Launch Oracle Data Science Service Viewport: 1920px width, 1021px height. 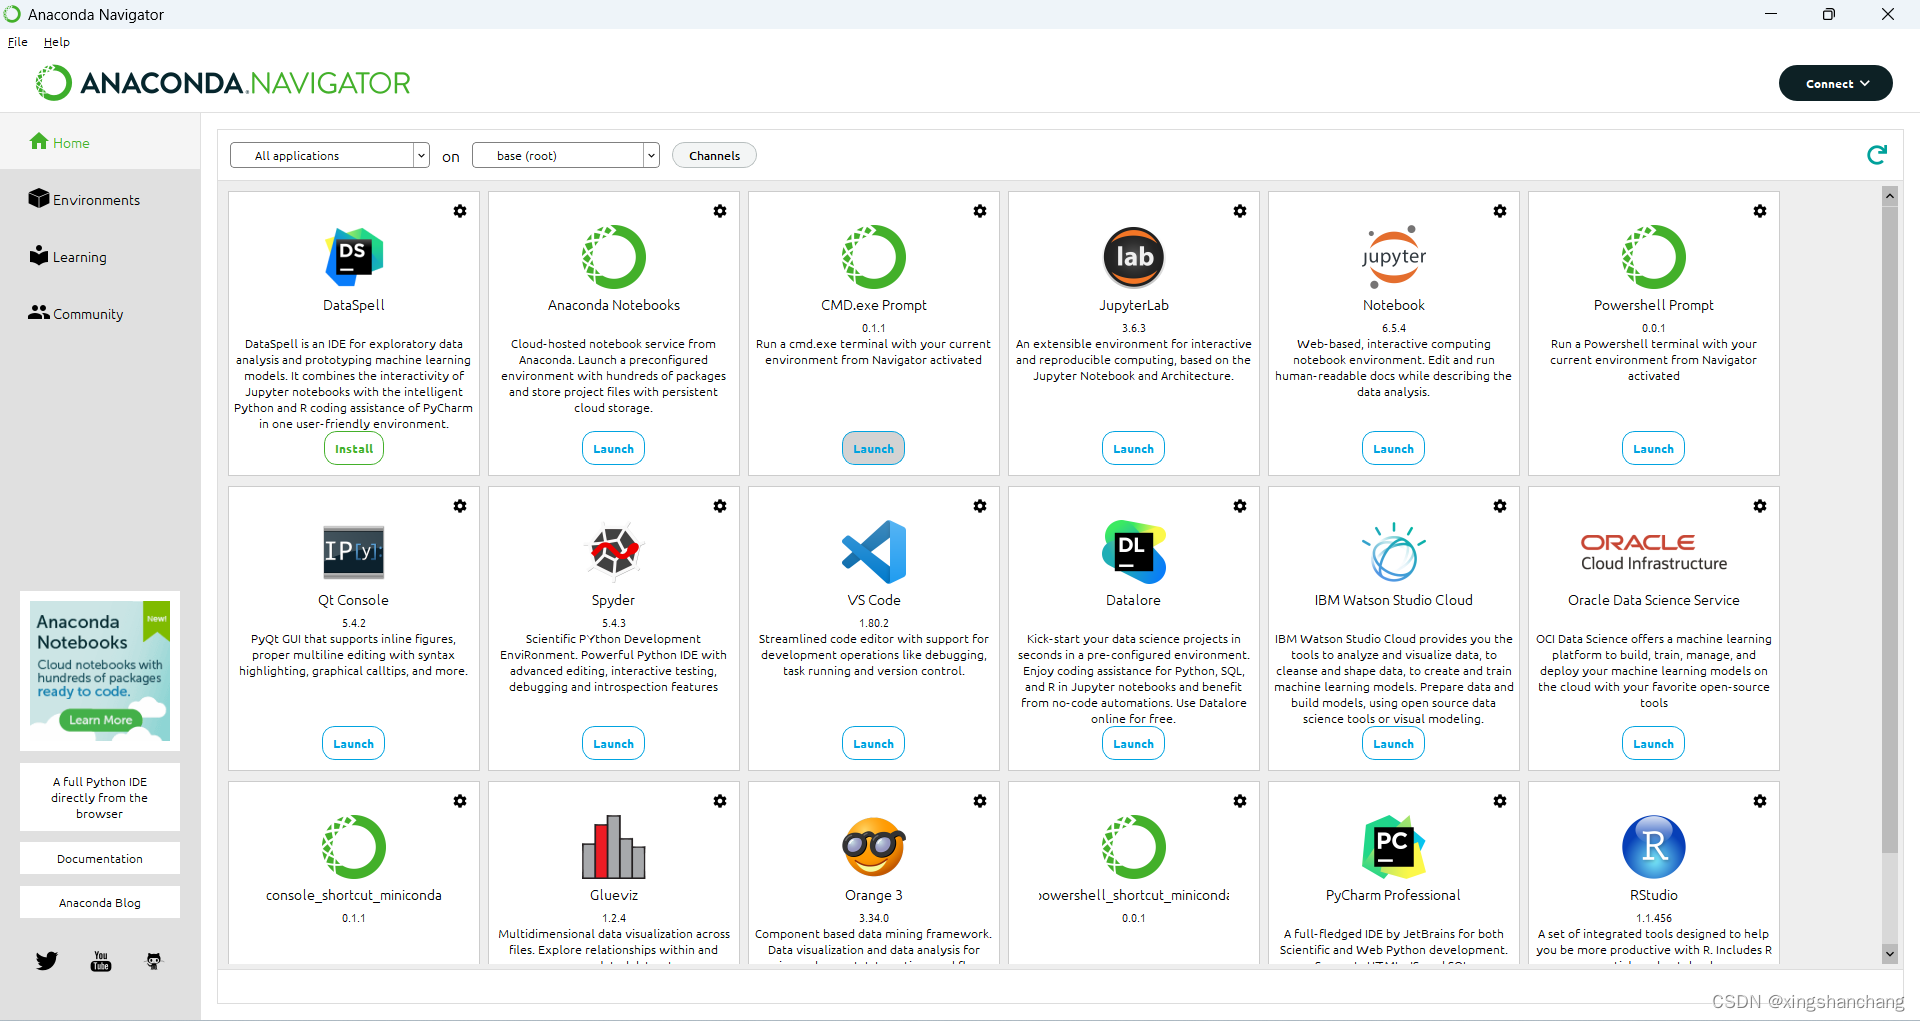point(1654,744)
